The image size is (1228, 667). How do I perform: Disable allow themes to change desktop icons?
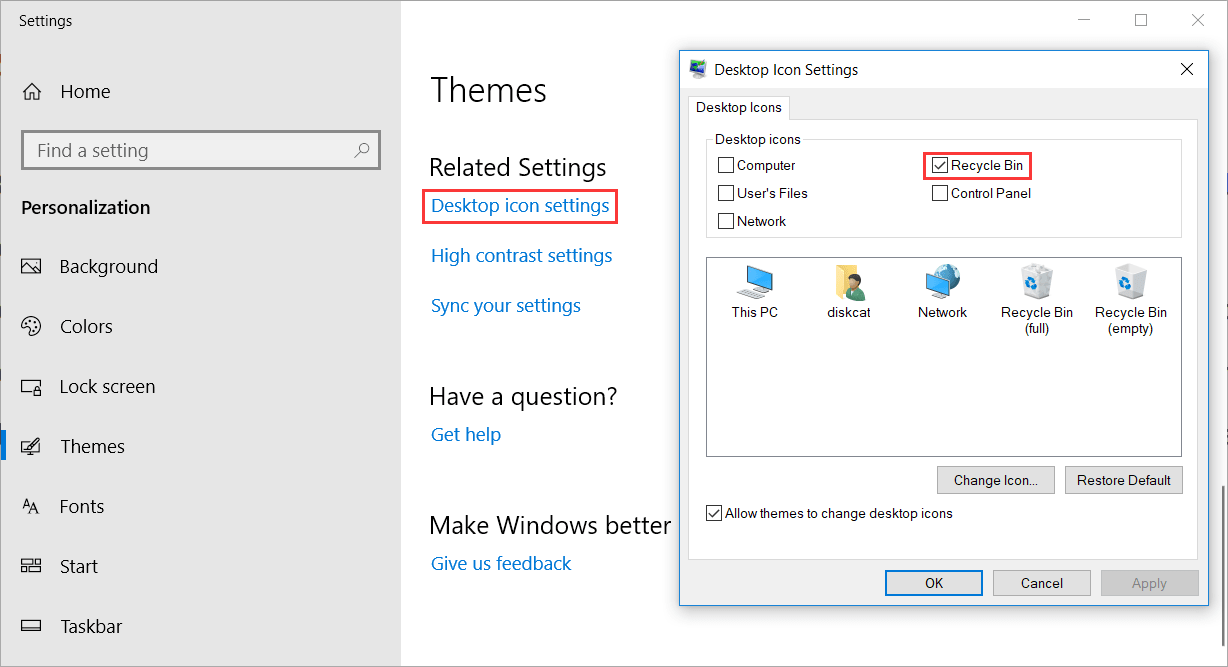pyautogui.click(x=714, y=513)
